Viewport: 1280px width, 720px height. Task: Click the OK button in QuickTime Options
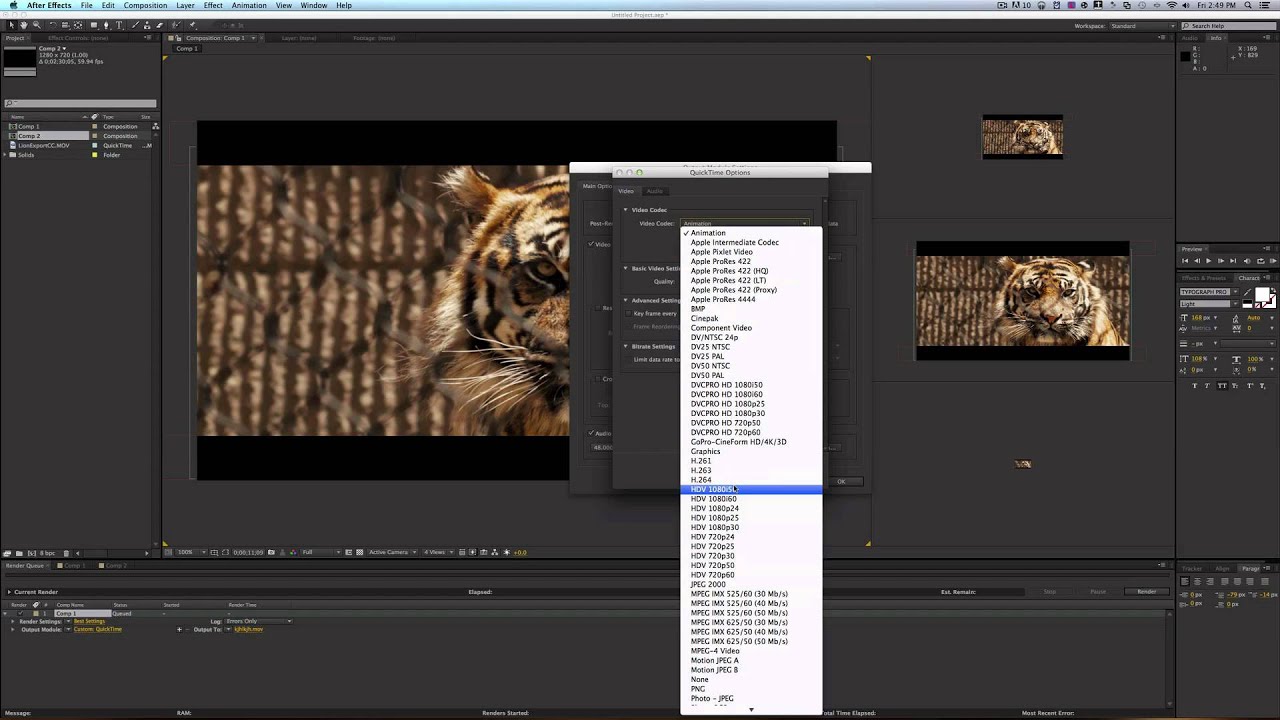click(841, 482)
